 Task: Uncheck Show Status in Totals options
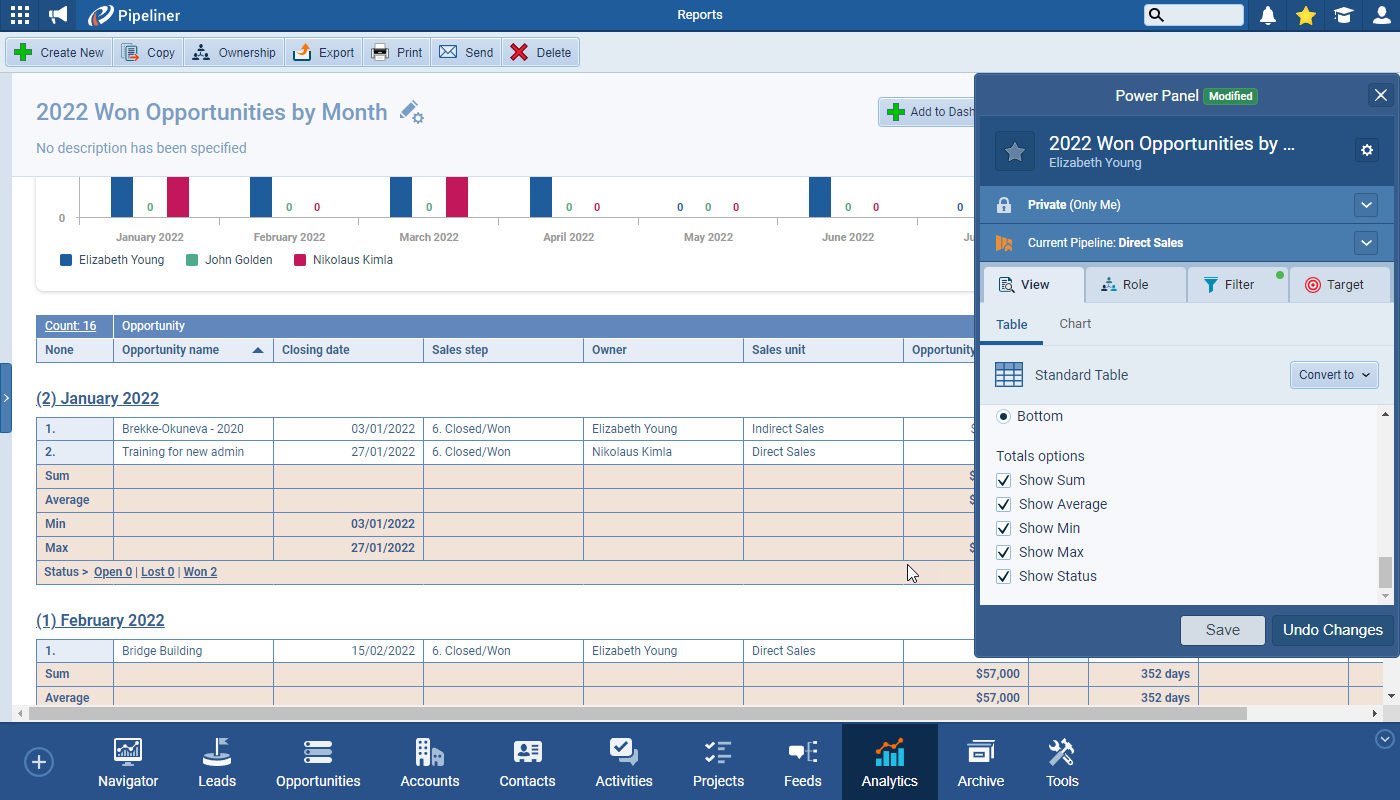pyautogui.click(x=1003, y=576)
